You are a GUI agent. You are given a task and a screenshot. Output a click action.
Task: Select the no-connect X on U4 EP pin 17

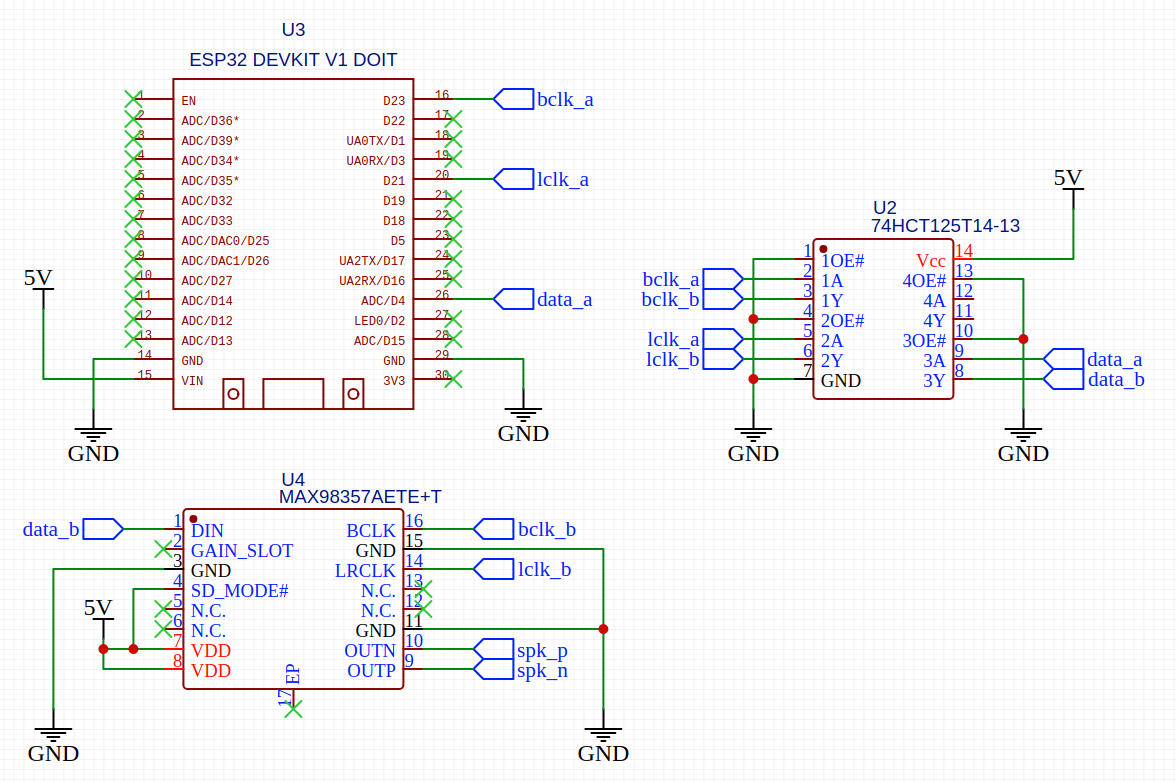click(293, 709)
